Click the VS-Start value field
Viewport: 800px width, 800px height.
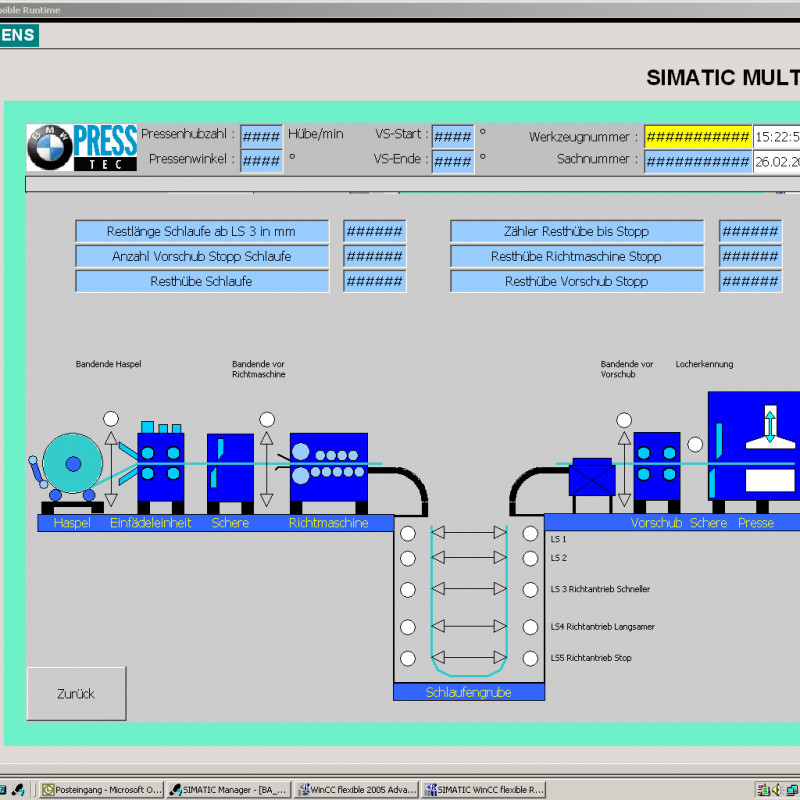click(453, 136)
